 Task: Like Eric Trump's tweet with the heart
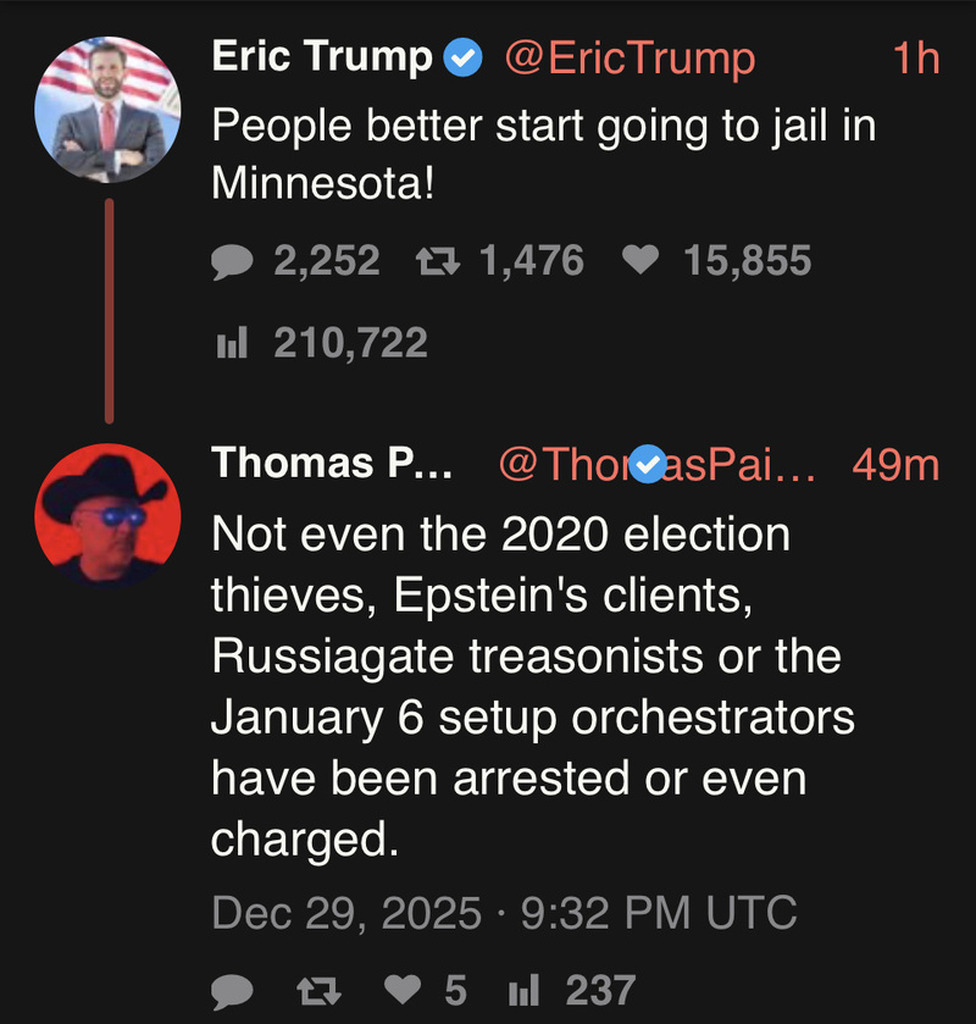click(x=641, y=262)
